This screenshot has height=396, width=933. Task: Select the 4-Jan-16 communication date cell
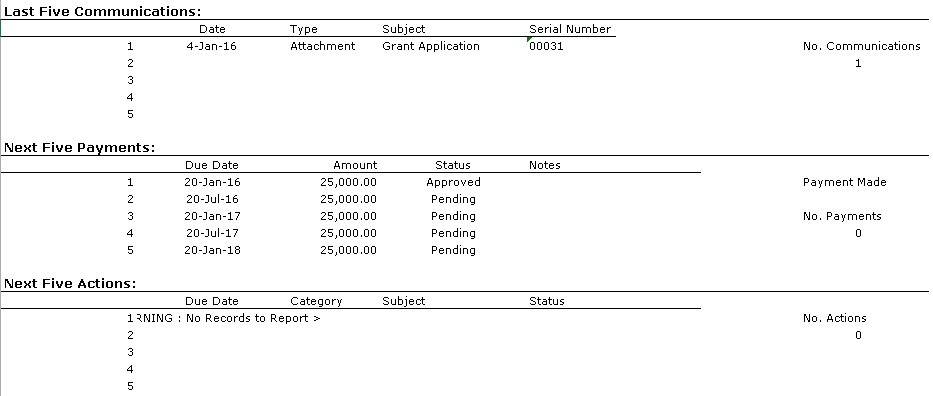tap(211, 46)
